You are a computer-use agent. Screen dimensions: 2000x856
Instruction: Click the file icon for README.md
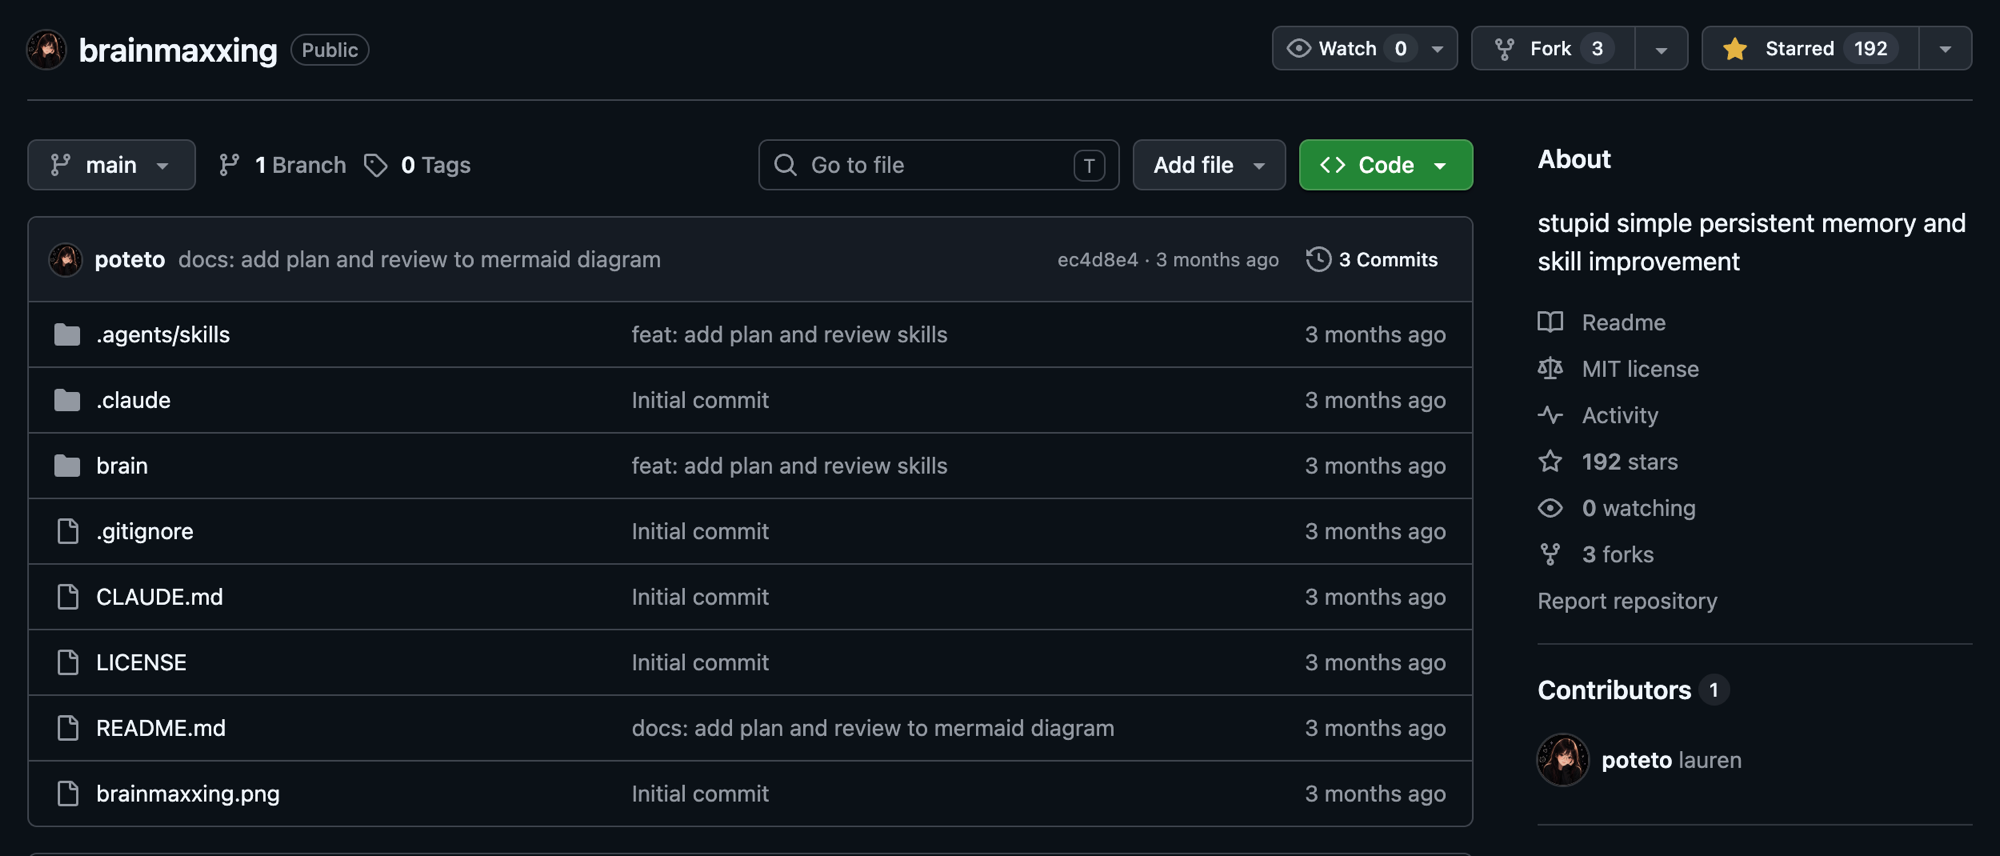[x=68, y=728]
